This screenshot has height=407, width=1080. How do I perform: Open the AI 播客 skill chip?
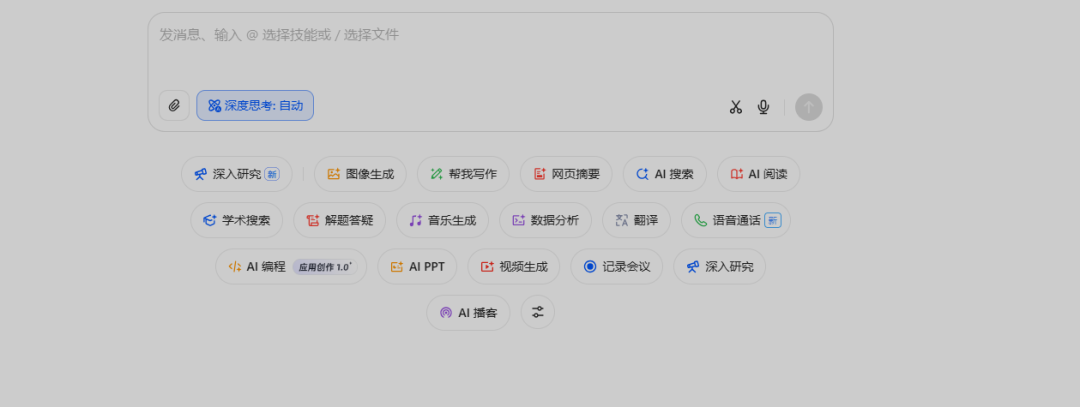click(x=468, y=313)
